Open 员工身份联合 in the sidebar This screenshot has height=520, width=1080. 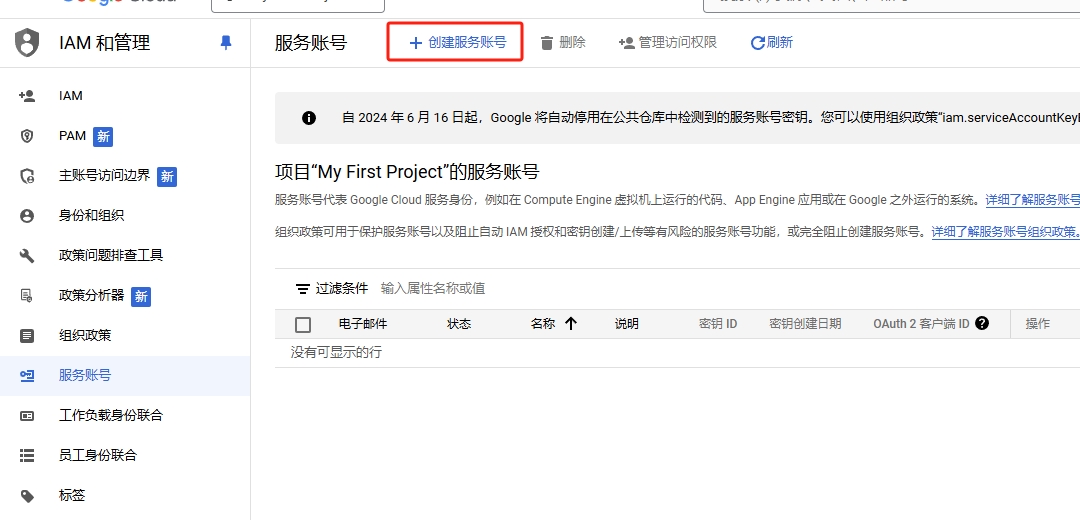click(x=98, y=455)
